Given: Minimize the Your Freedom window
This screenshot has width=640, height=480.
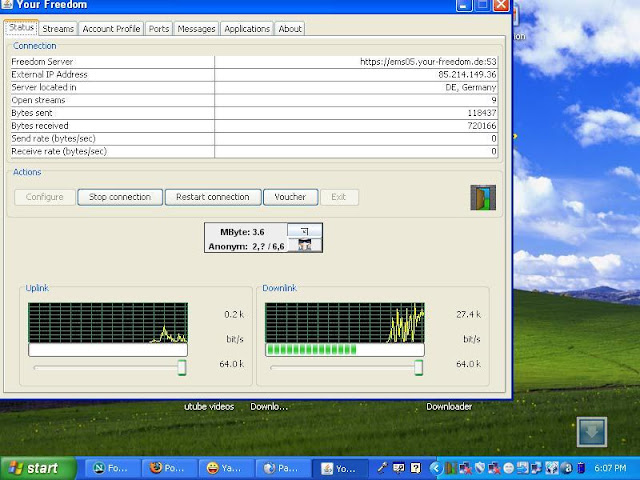Looking at the screenshot, I should coord(464,5).
